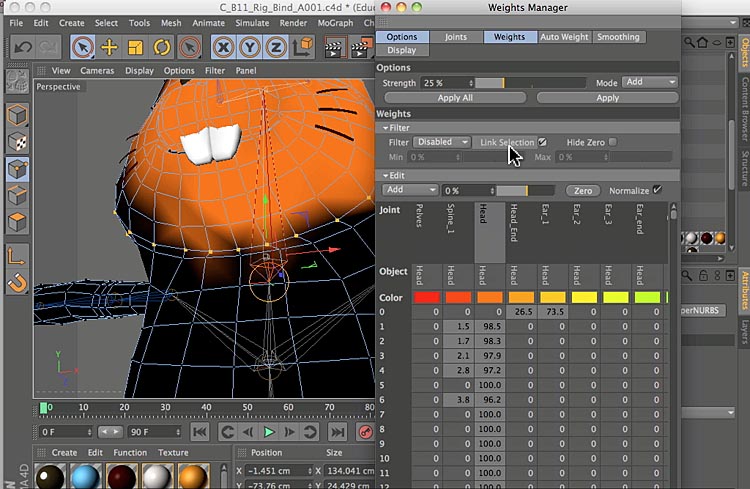This screenshot has height=489, width=750.
Task: Click the Strength slider bar
Action: (x=530, y=83)
